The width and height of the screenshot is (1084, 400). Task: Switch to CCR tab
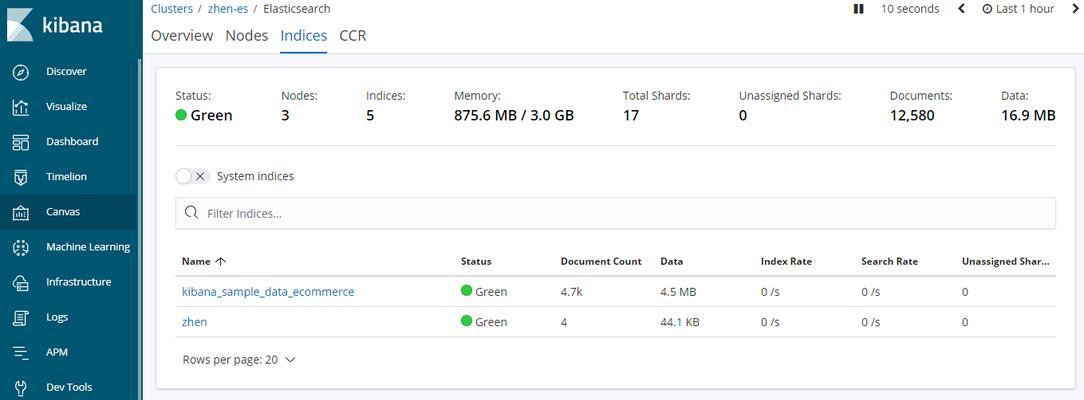[353, 36]
